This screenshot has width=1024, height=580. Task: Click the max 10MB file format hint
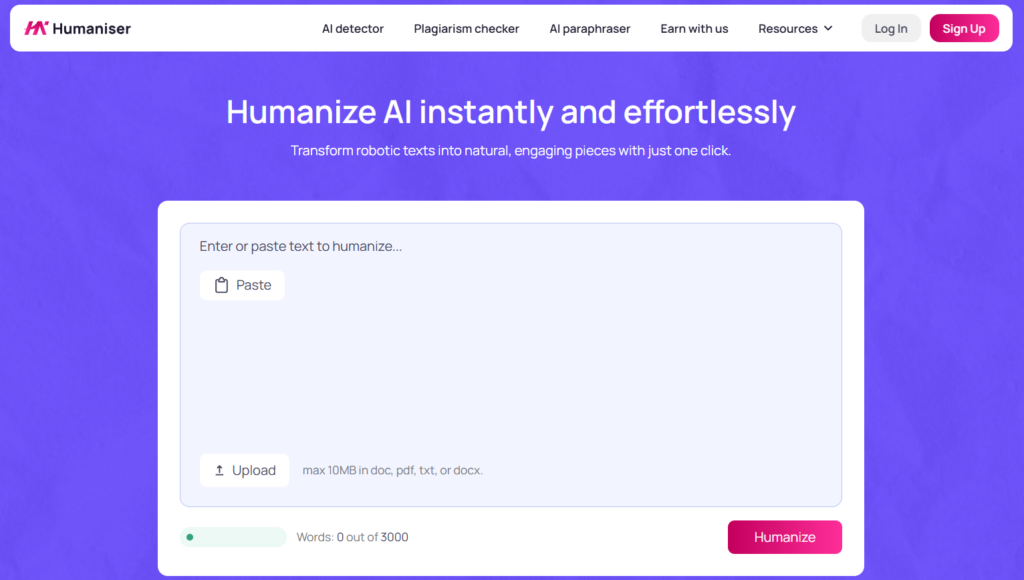coord(392,471)
